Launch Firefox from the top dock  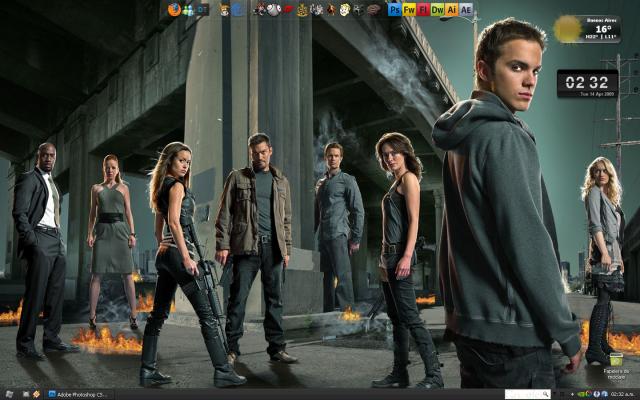coord(174,9)
